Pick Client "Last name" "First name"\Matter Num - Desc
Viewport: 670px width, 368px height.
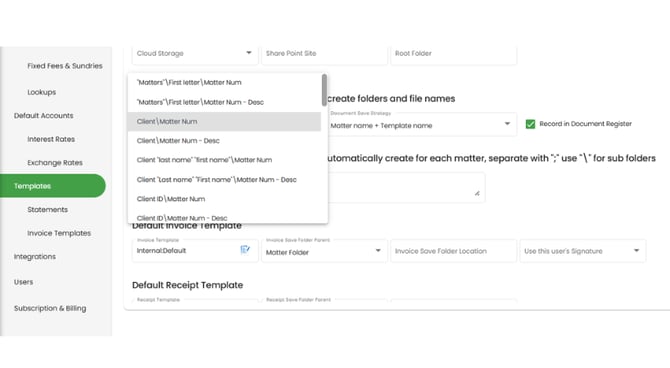tap(224, 180)
